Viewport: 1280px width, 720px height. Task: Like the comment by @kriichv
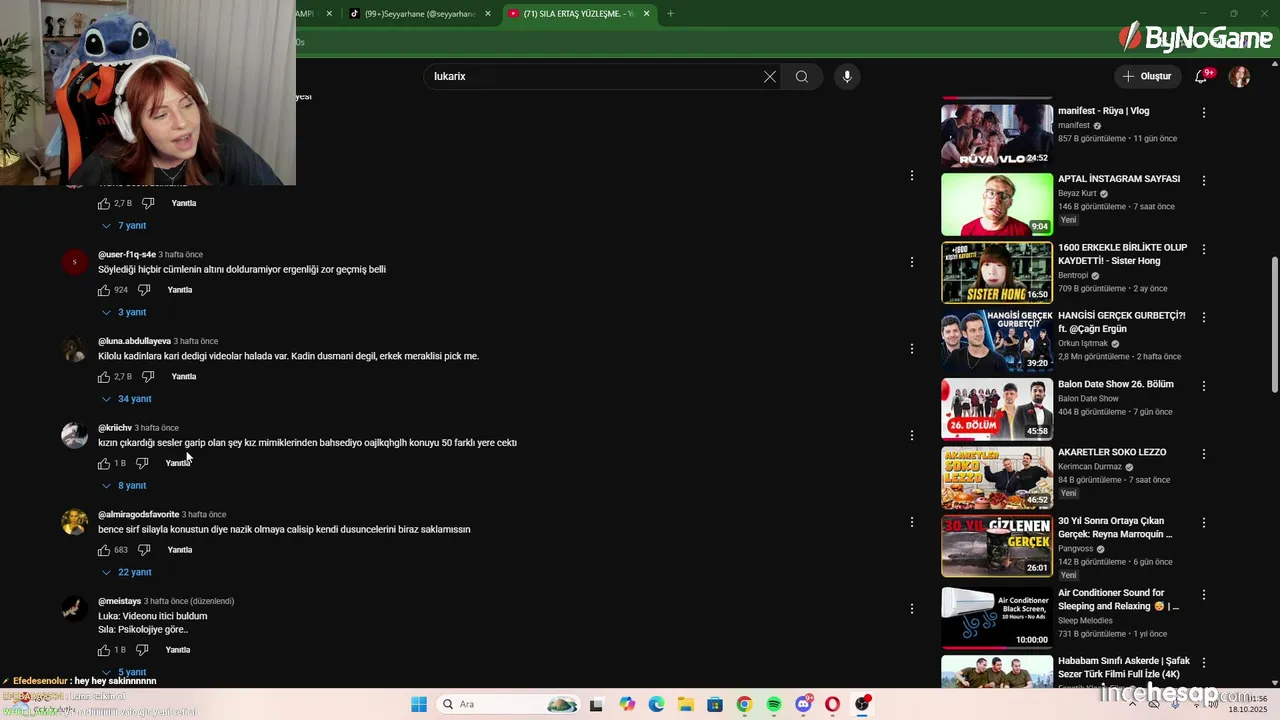[x=104, y=463]
